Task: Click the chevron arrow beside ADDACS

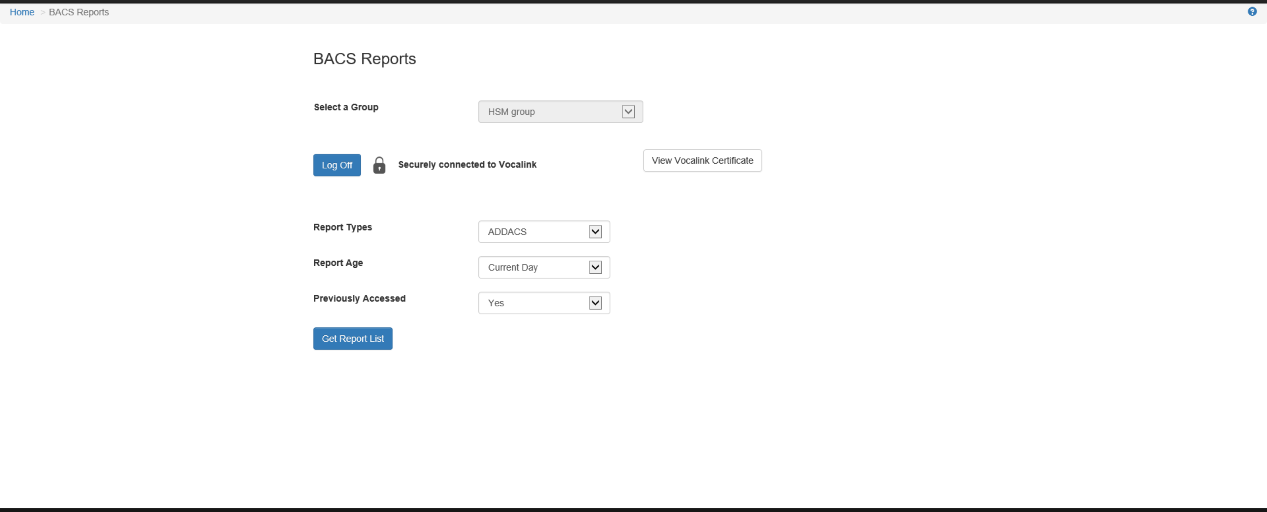Action: coord(595,232)
